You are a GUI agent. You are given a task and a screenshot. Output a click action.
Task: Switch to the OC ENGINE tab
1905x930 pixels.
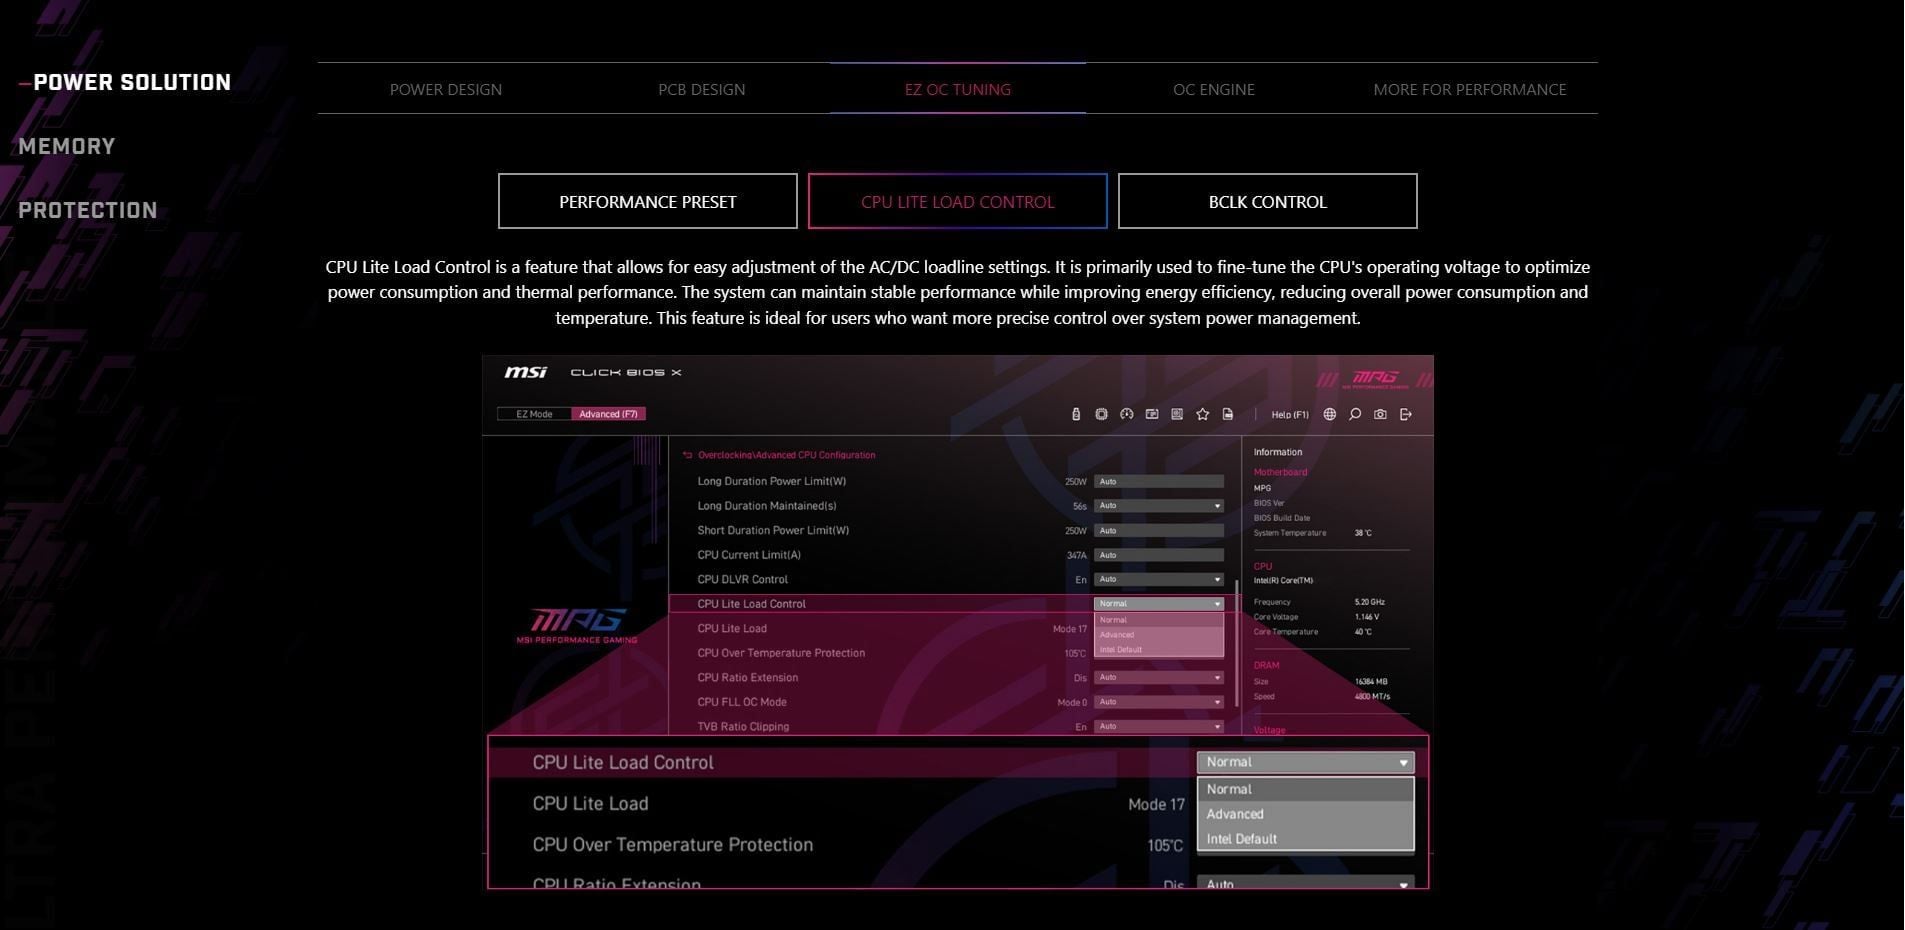[1213, 89]
